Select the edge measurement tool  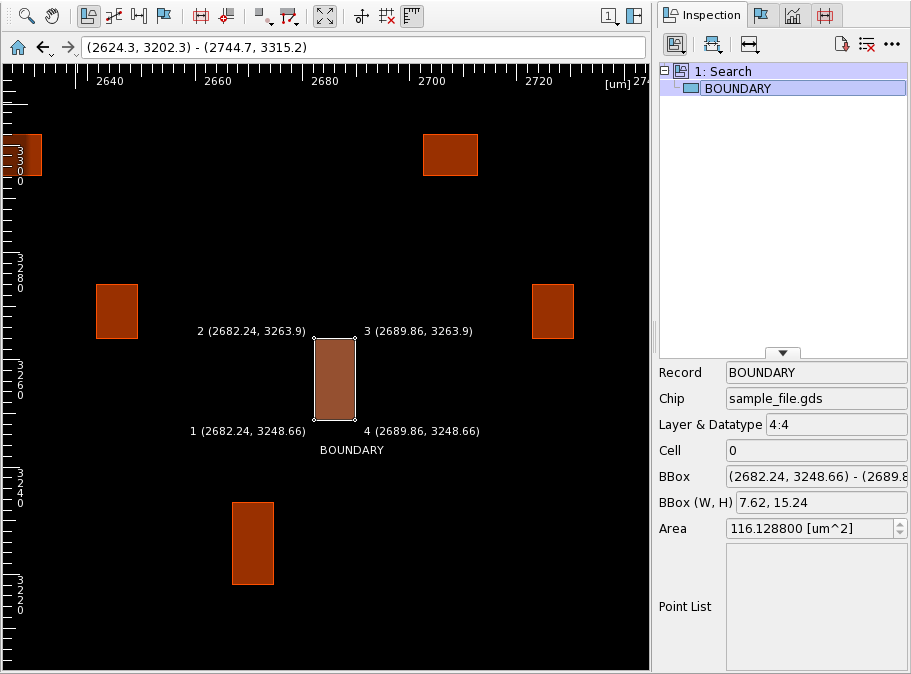coord(114,16)
